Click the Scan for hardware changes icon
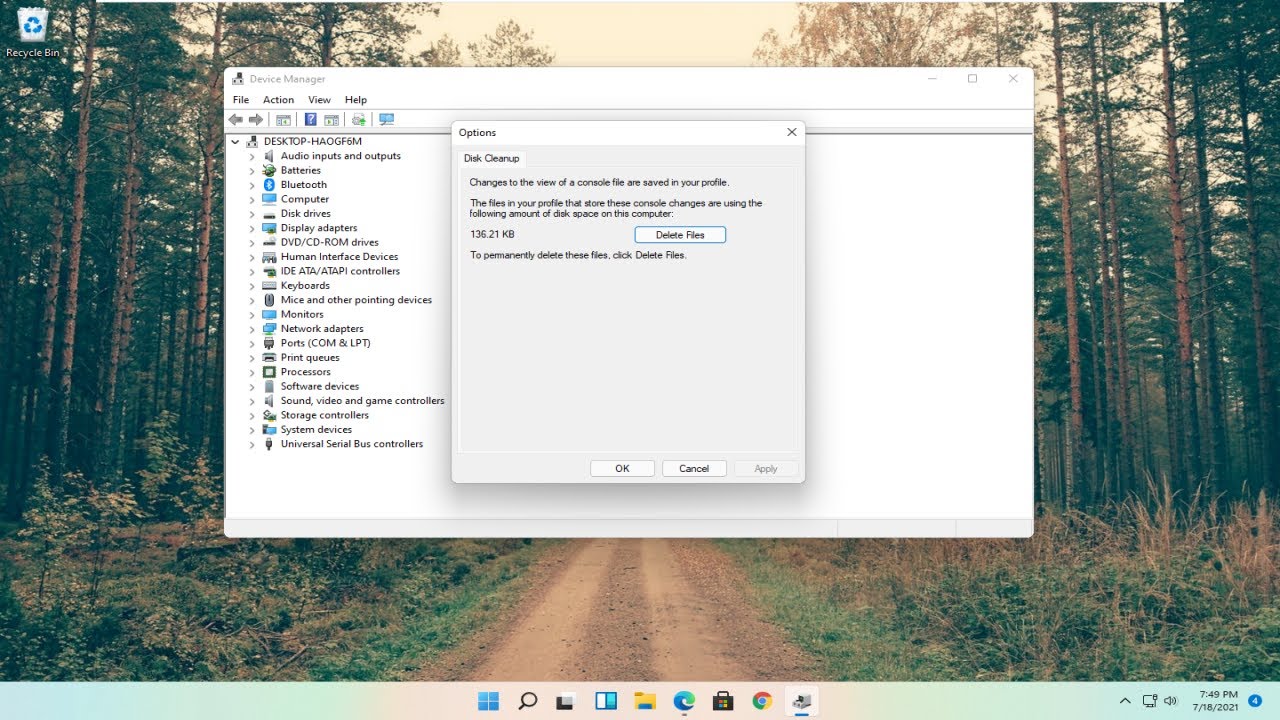Image resolution: width=1280 pixels, height=720 pixels. pyautogui.click(x=386, y=119)
